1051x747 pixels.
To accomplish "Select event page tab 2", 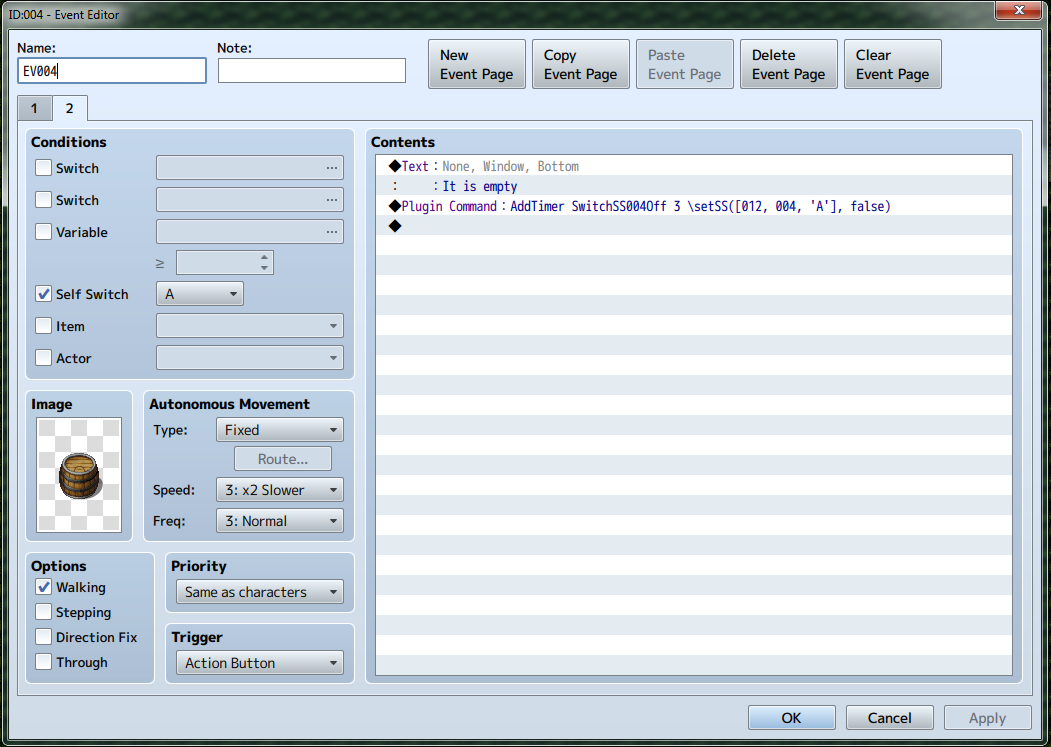I will click(70, 108).
